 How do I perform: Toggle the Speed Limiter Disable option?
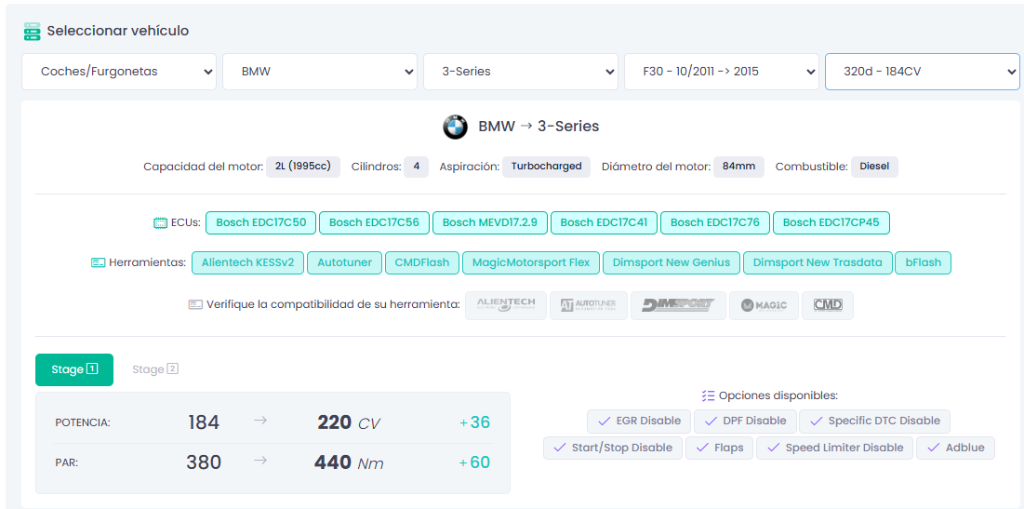835,448
